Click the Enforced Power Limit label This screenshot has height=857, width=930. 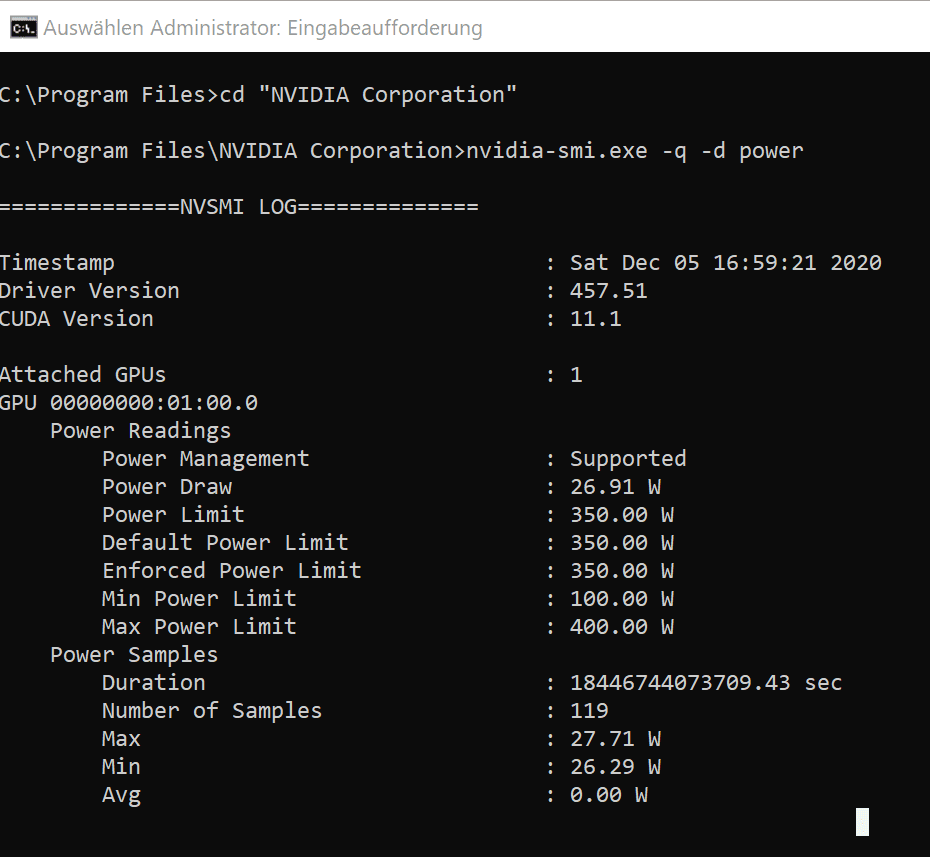click(232, 571)
